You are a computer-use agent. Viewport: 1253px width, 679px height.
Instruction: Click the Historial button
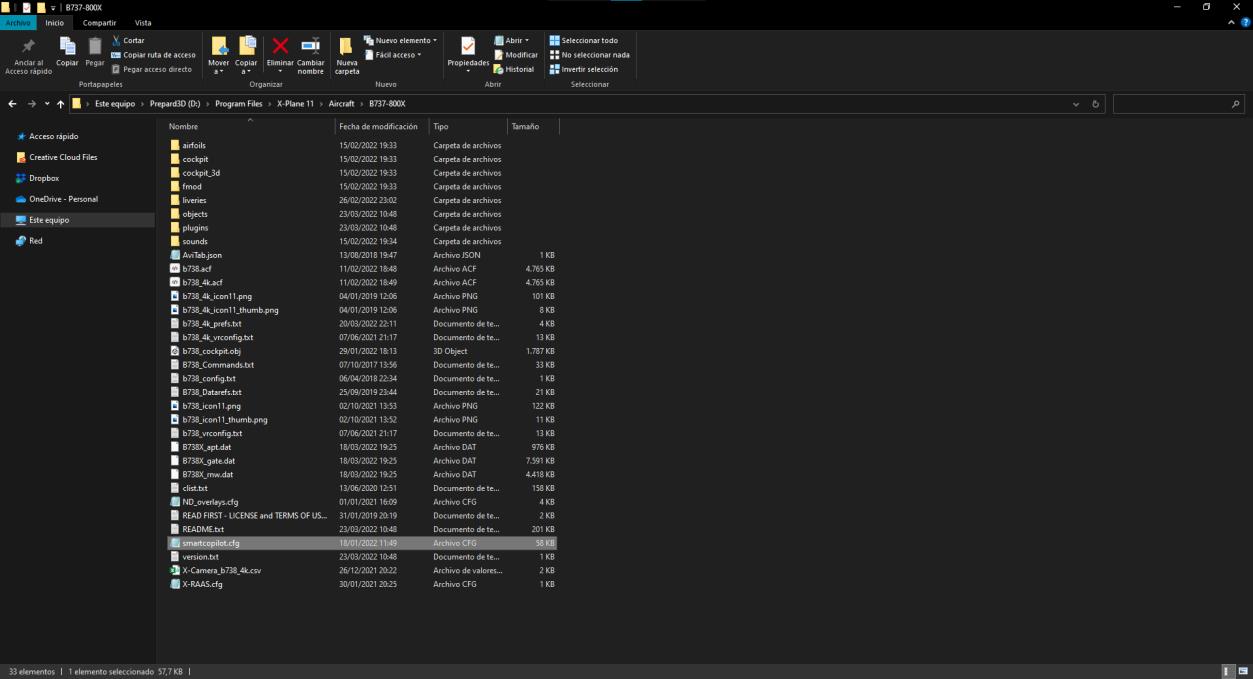click(514, 68)
